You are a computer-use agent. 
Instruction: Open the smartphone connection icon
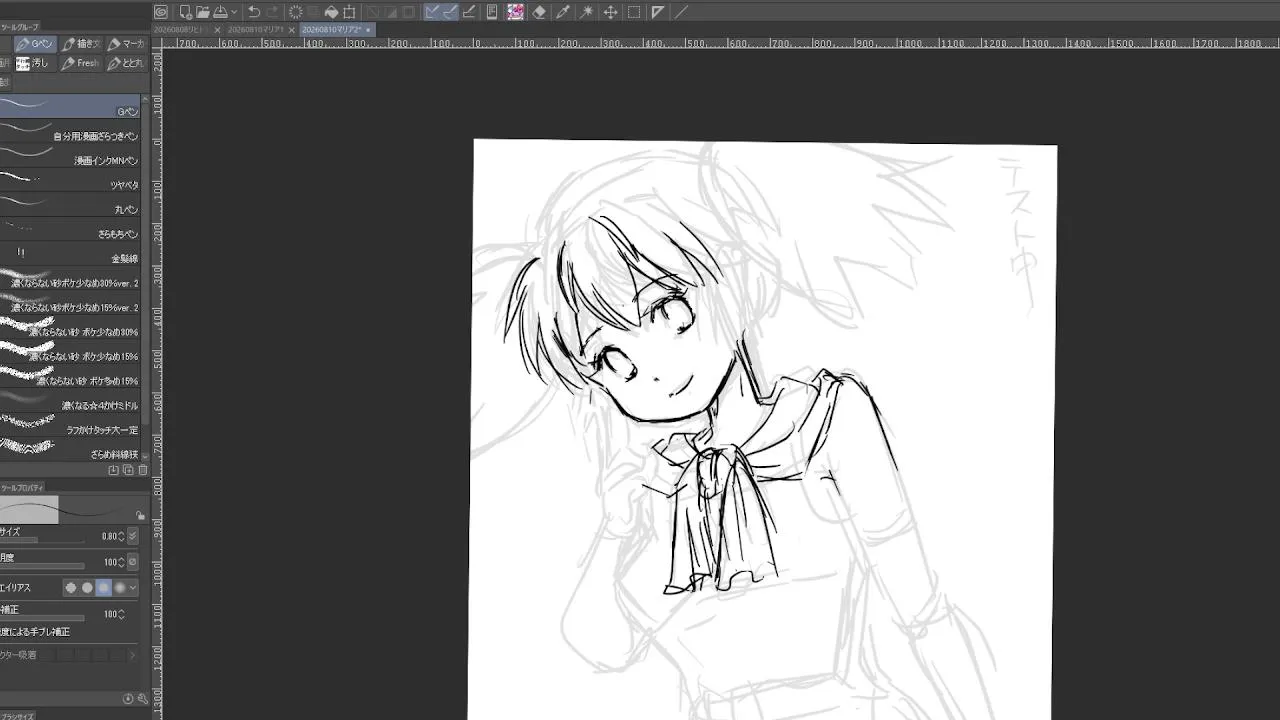click(492, 12)
